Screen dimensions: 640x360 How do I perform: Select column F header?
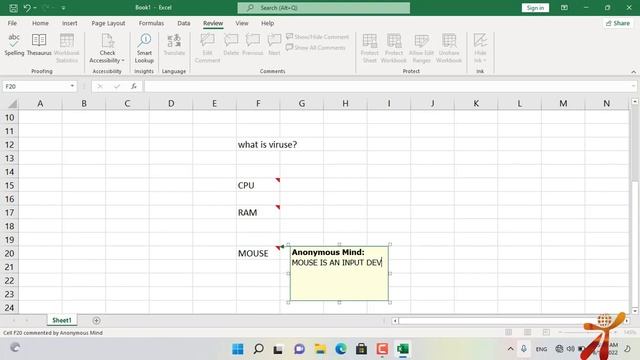pos(258,104)
